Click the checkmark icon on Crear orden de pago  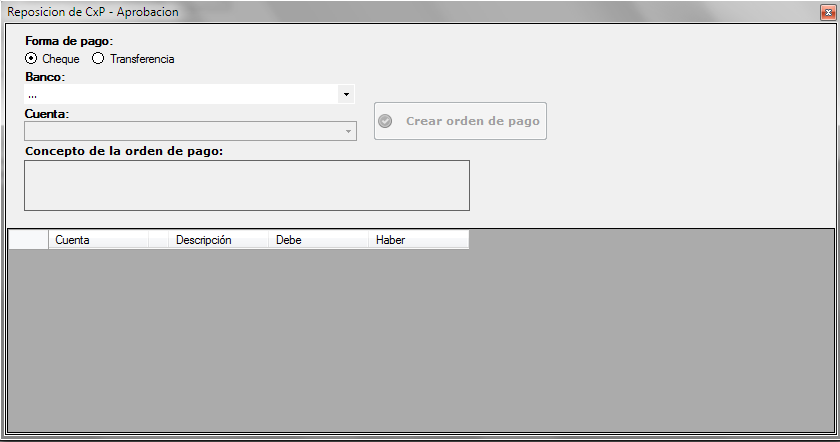point(385,121)
